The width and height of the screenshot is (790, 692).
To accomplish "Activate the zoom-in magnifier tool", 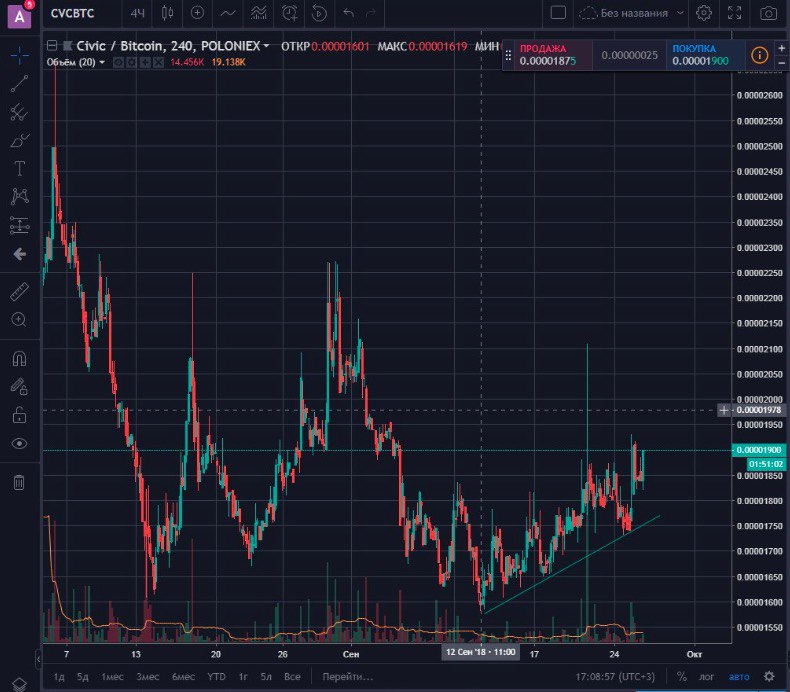I will 19,320.
